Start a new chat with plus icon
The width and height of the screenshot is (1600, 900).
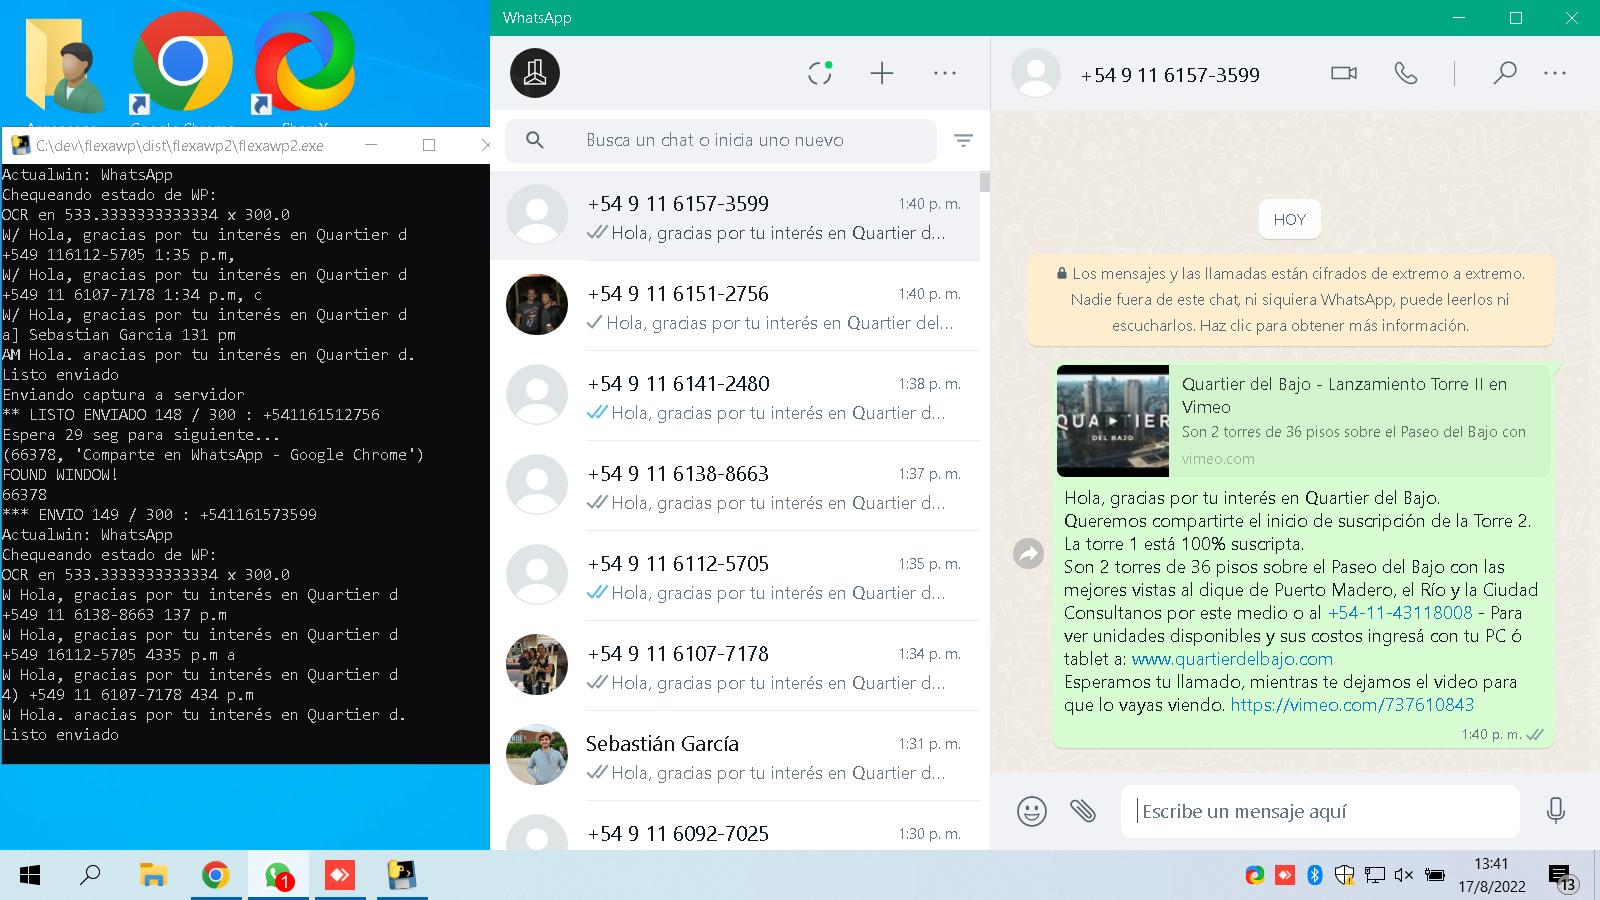[882, 73]
